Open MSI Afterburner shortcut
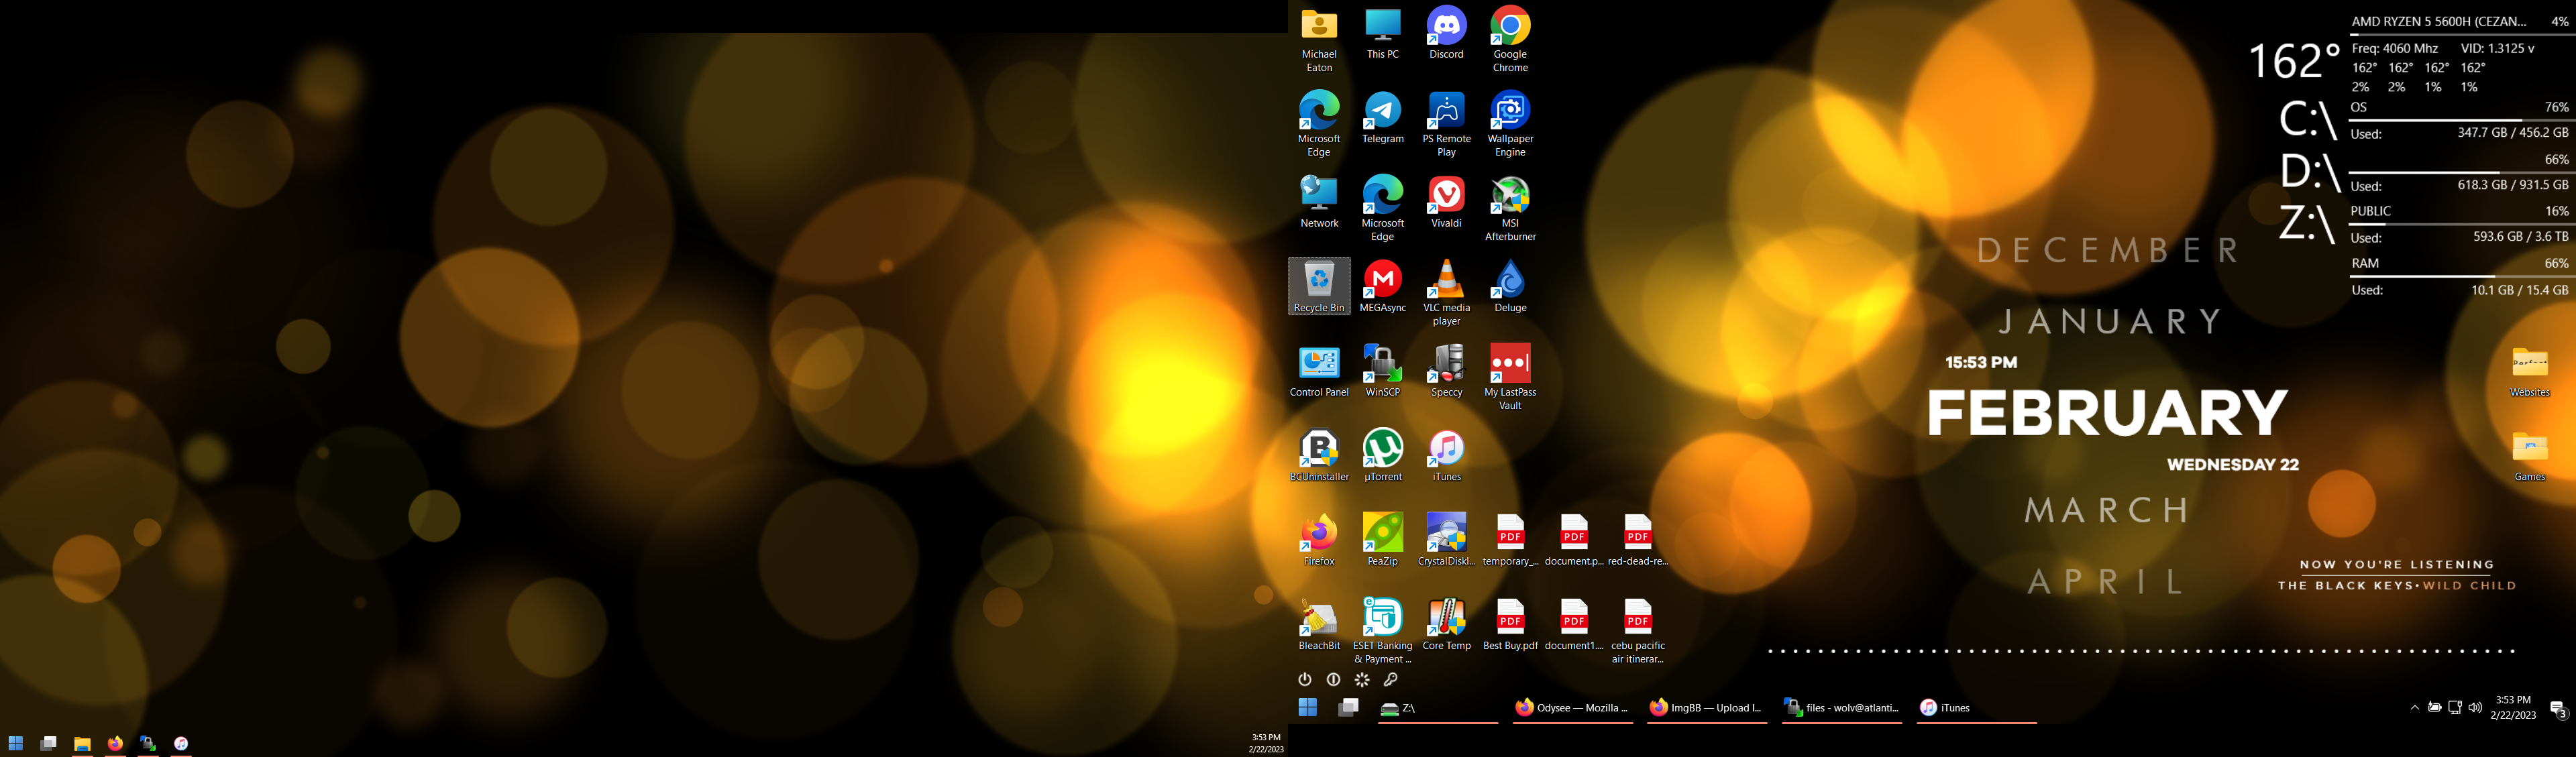 click(x=1510, y=209)
